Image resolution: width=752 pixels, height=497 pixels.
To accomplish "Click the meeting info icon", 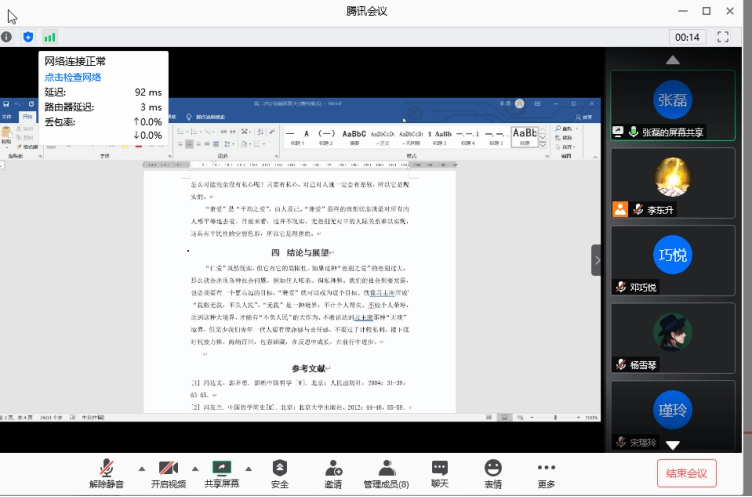I will pyautogui.click(x=7, y=37).
